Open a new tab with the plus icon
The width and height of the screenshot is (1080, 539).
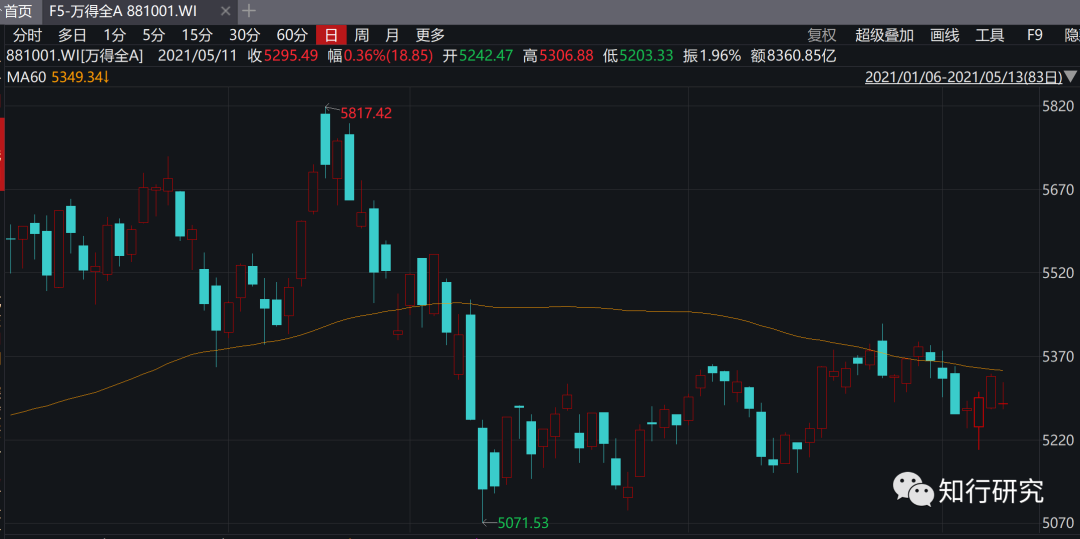pos(249,11)
